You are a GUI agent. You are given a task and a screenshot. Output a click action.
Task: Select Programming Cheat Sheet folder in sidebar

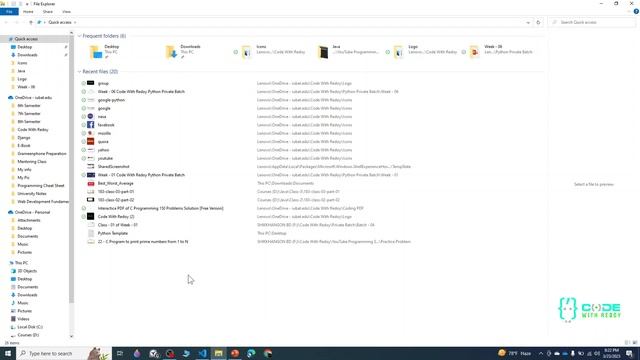[x=41, y=185]
